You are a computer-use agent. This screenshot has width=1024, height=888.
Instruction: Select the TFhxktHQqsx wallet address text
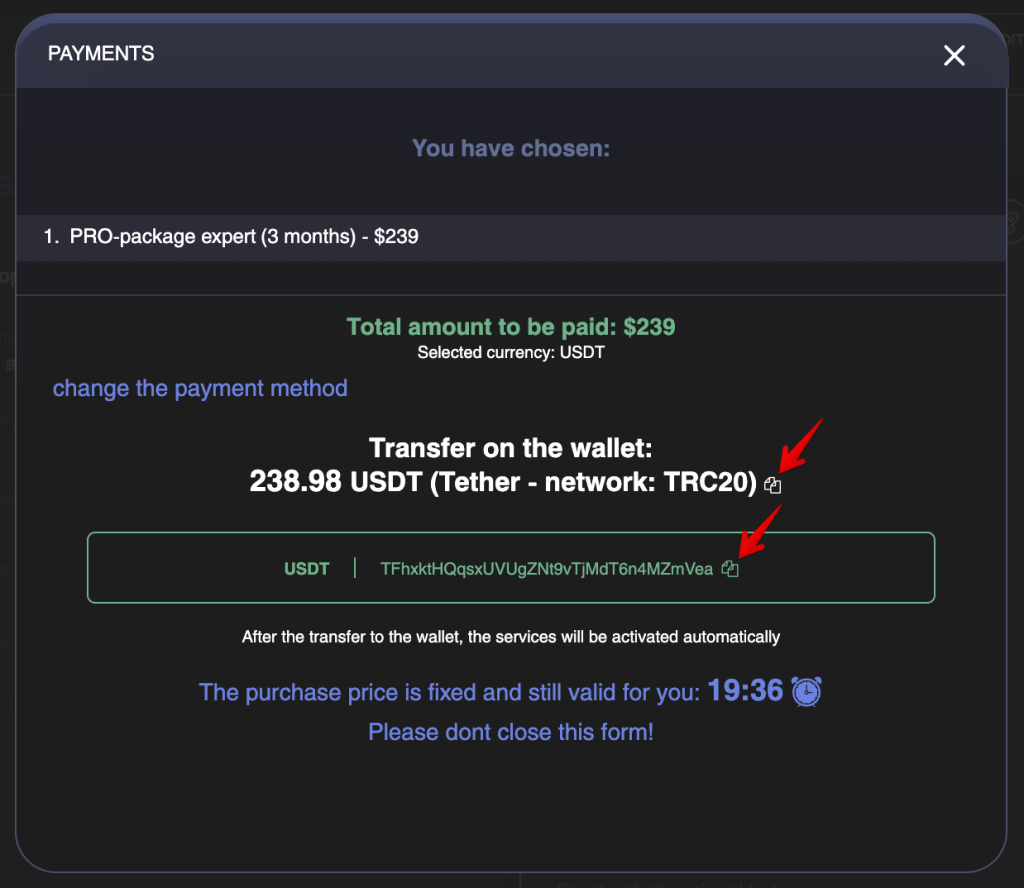pyautogui.click(x=547, y=569)
